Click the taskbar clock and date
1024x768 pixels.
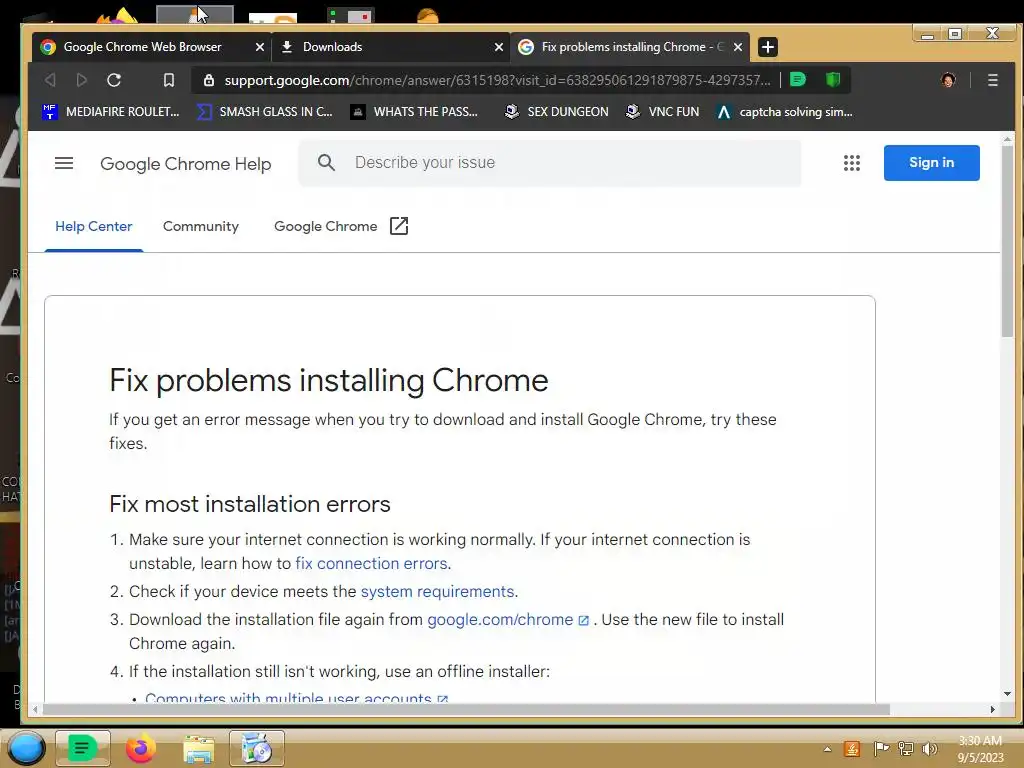(x=980, y=749)
